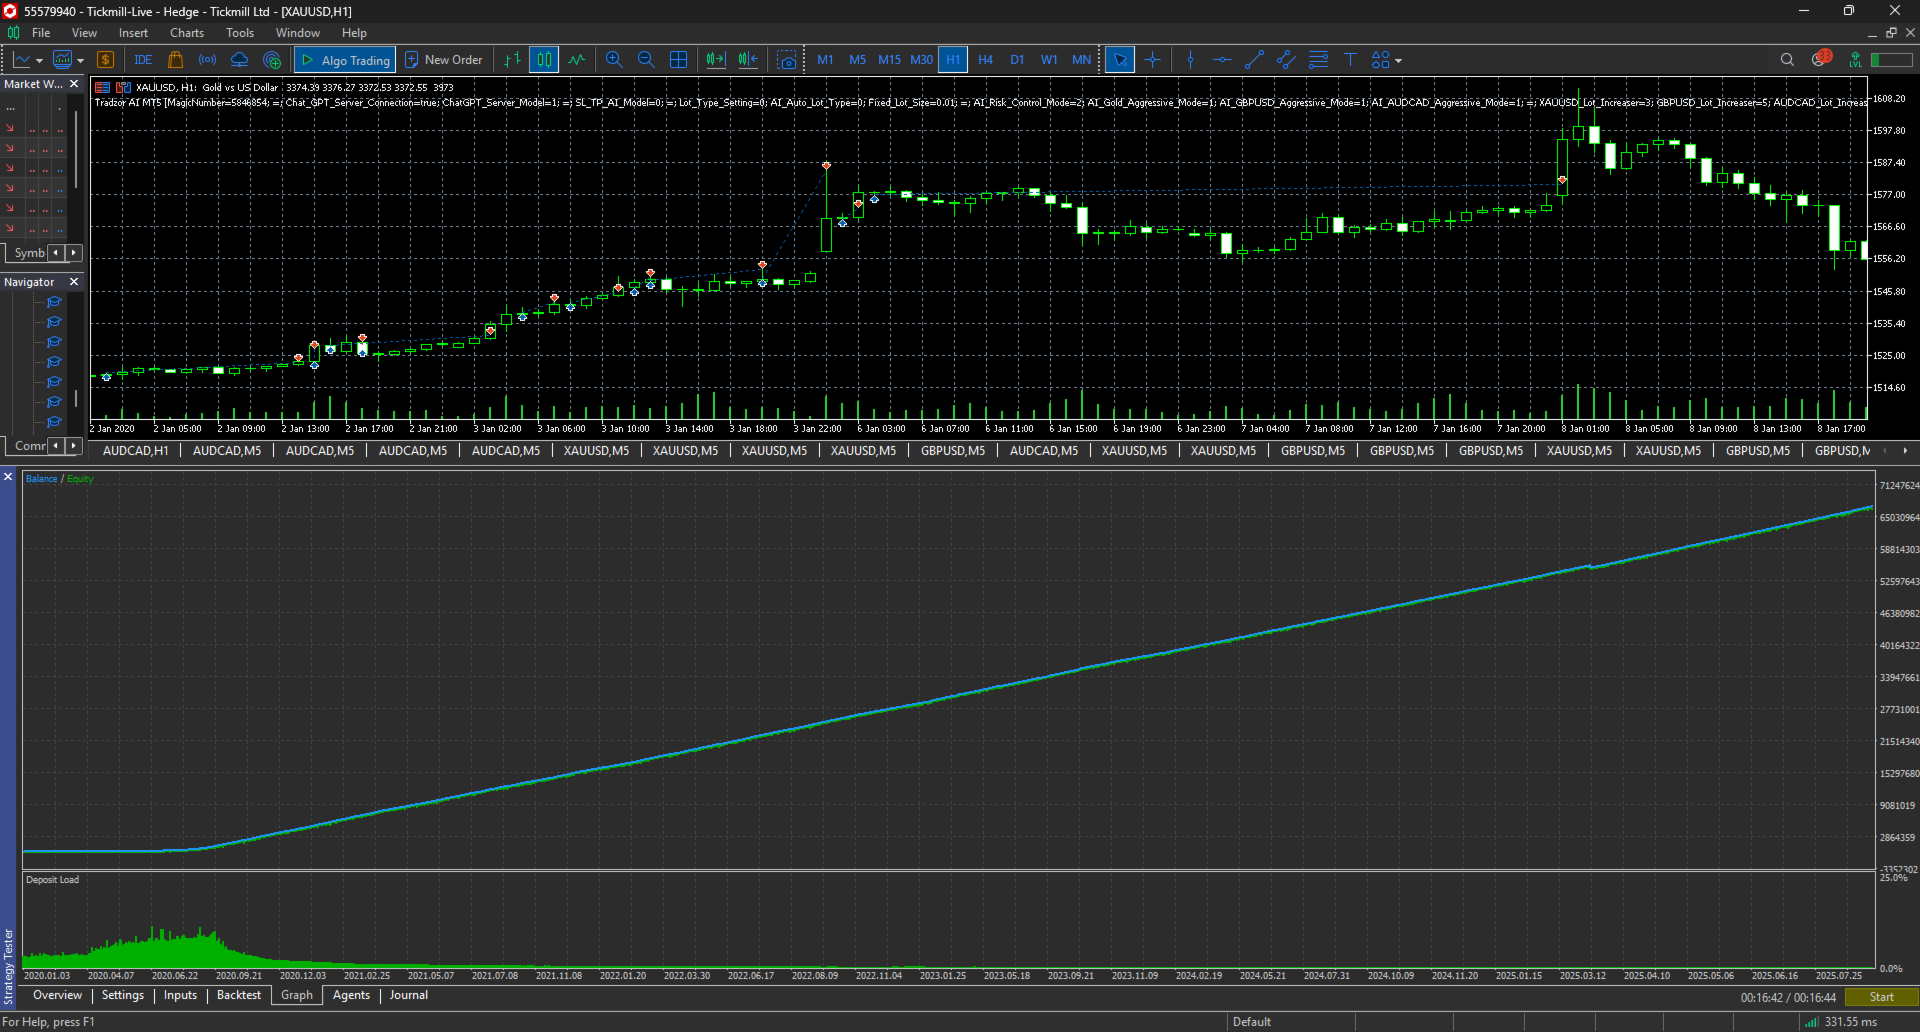The height and width of the screenshot is (1032, 1920).
Task: Close the Market Watch panel
Action: [x=74, y=84]
